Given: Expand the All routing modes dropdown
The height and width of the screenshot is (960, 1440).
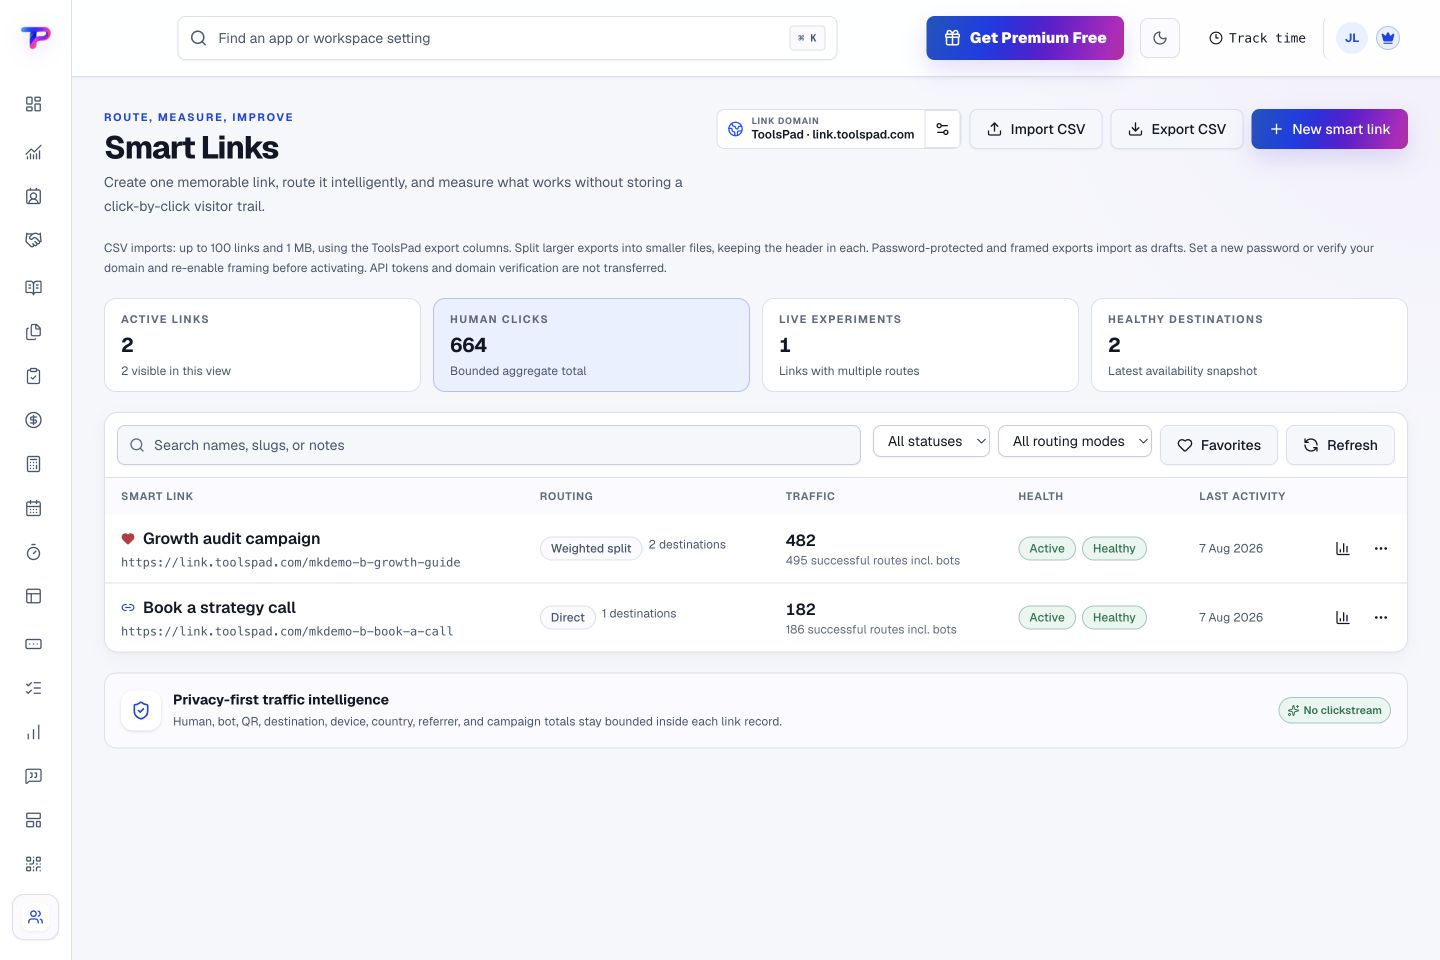Looking at the screenshot, I should click(1075, 441).
